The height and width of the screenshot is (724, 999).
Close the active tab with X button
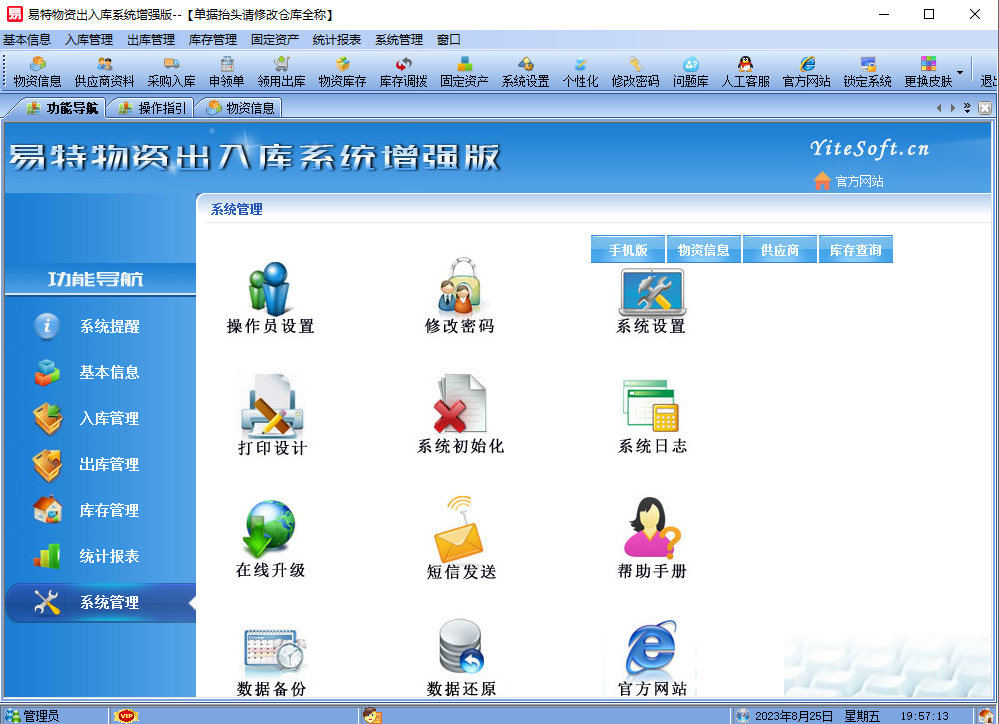point(985,108)
